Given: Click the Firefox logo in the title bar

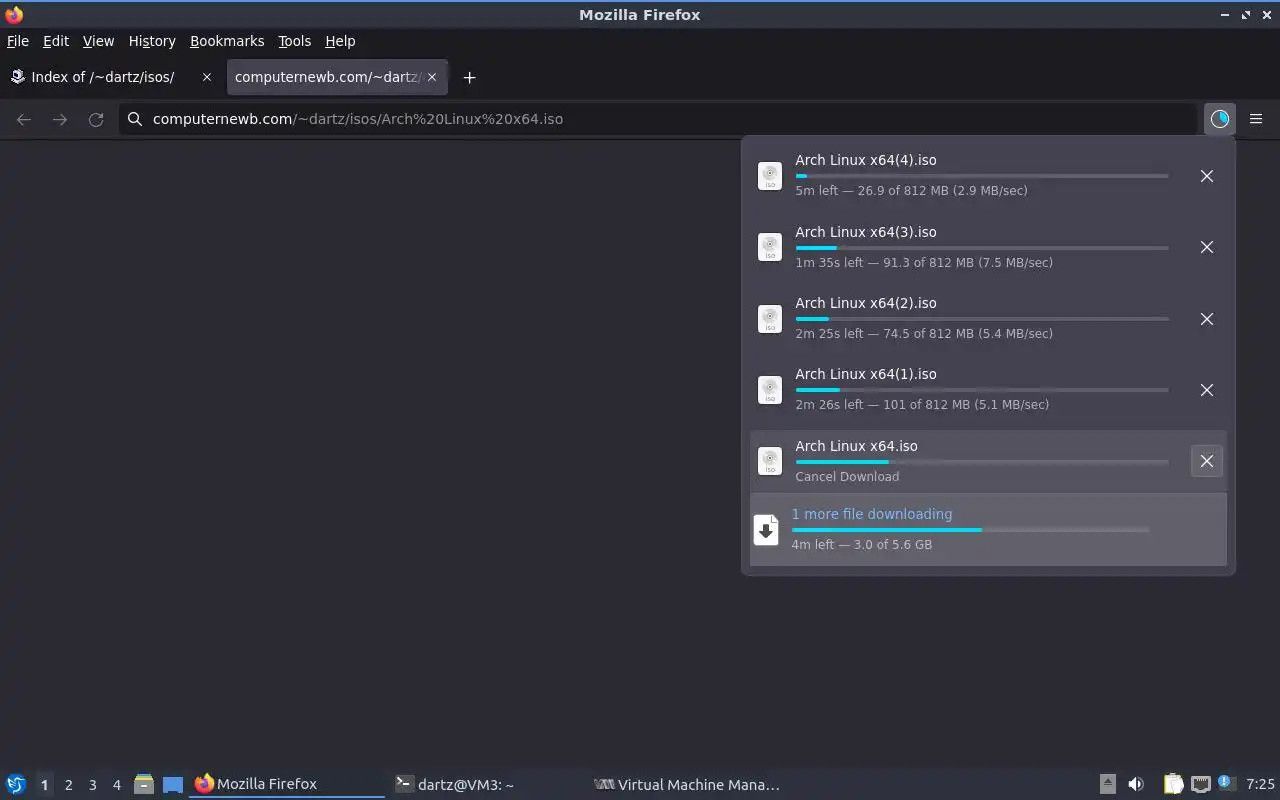Looking at the screenshot, I should [14, 14].
